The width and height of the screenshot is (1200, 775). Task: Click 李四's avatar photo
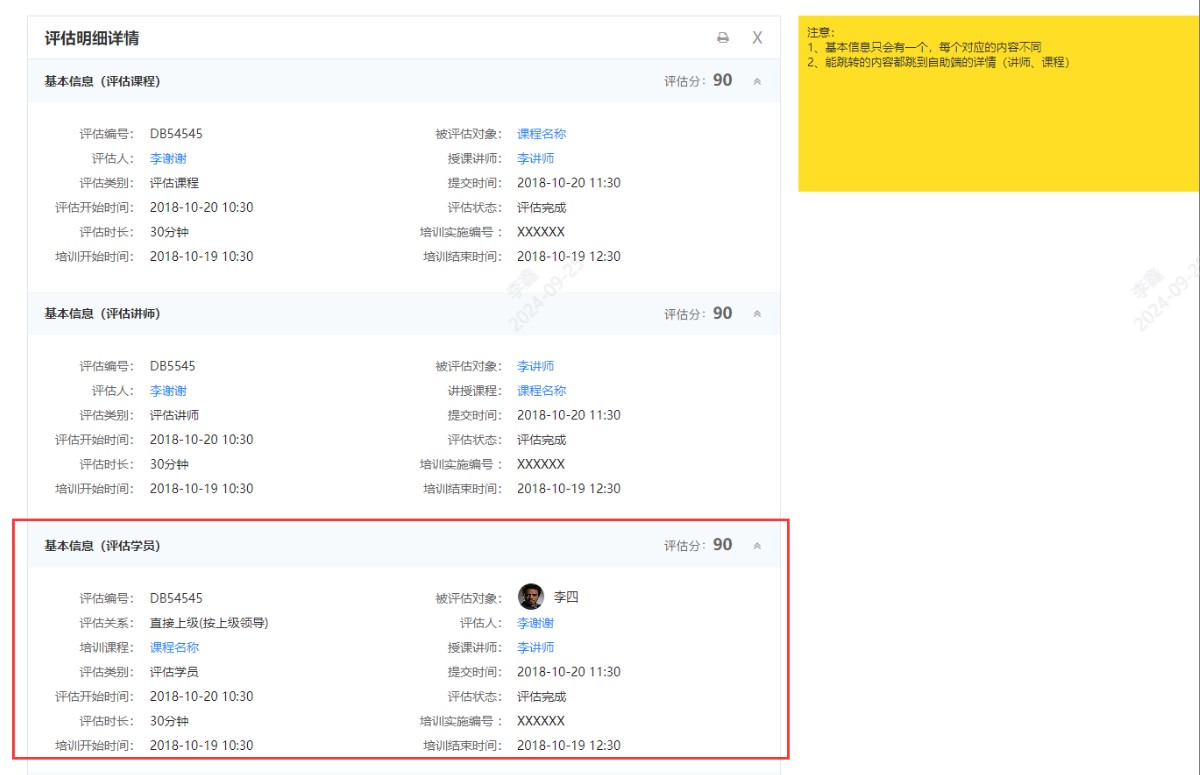(x=530, y=596)
